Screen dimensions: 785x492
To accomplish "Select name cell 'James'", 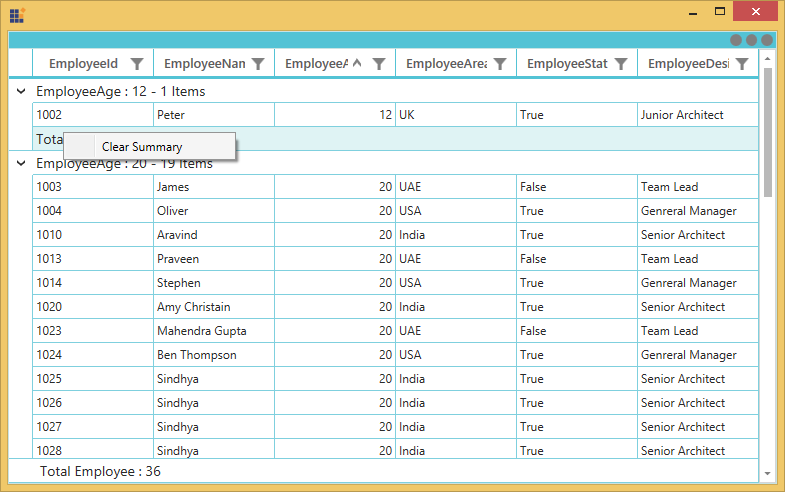I will tap(214, 187).
